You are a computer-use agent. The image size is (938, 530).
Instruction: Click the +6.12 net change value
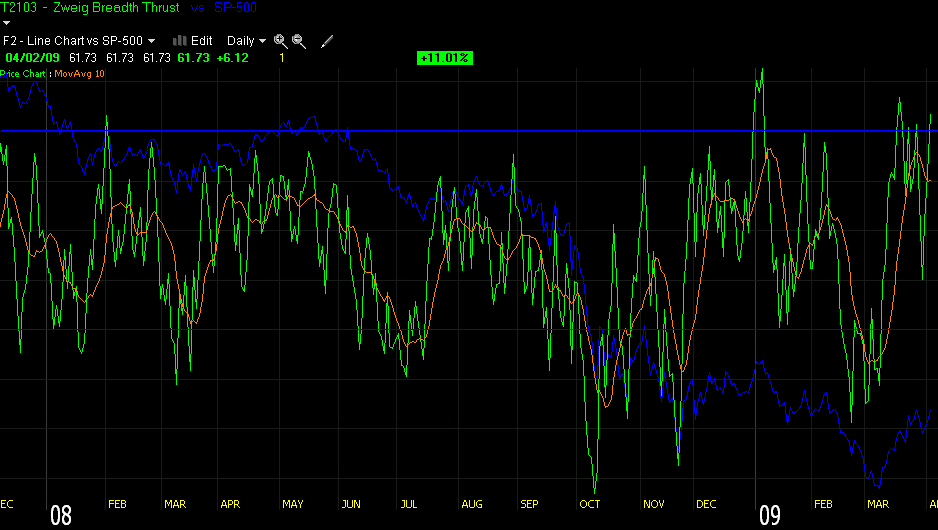point(232,58)
